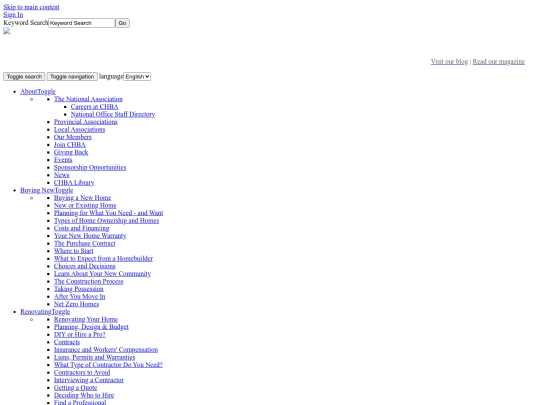Image resolution: width=540 pixels, height=405 pixels.
Task: Click the Toggle navigation button
Action: click(72, 76)
